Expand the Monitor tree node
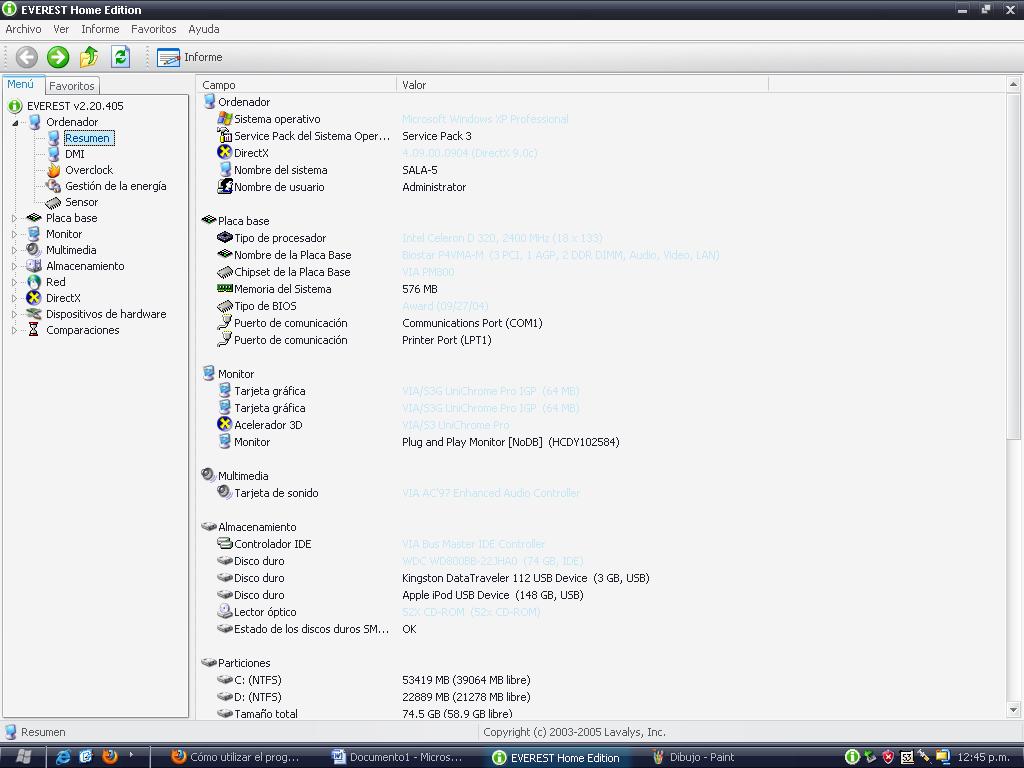The width and height of the screenshot is (1024, 768). (14, 234)
